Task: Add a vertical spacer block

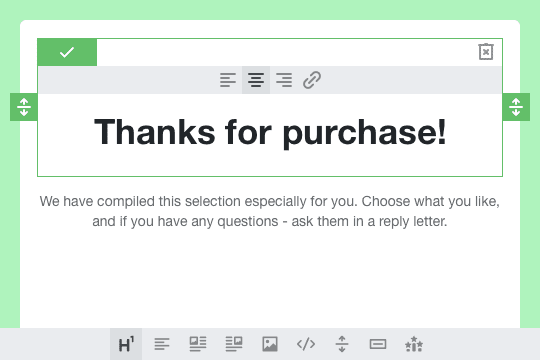Action: click(x=342, y=344)
